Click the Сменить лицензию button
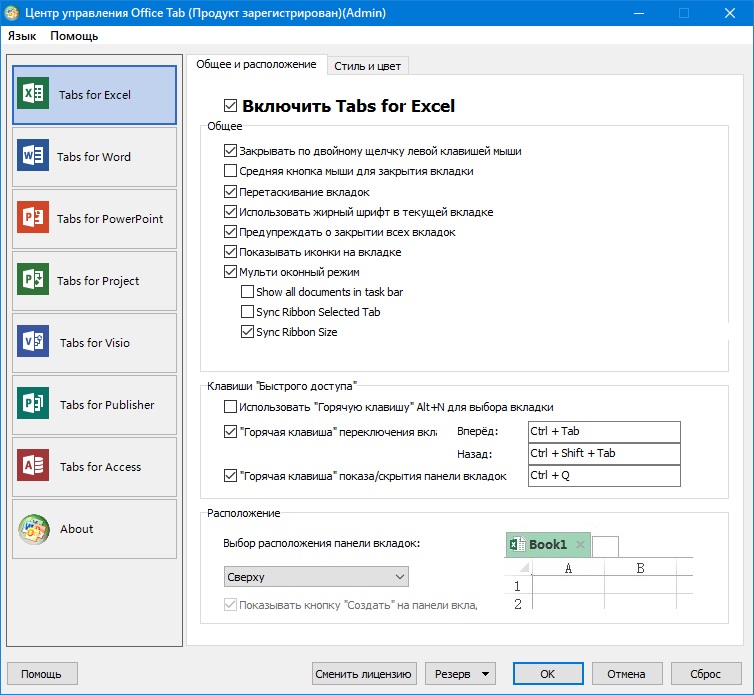This screenshot has height=695, width=754. pos(364,674)
